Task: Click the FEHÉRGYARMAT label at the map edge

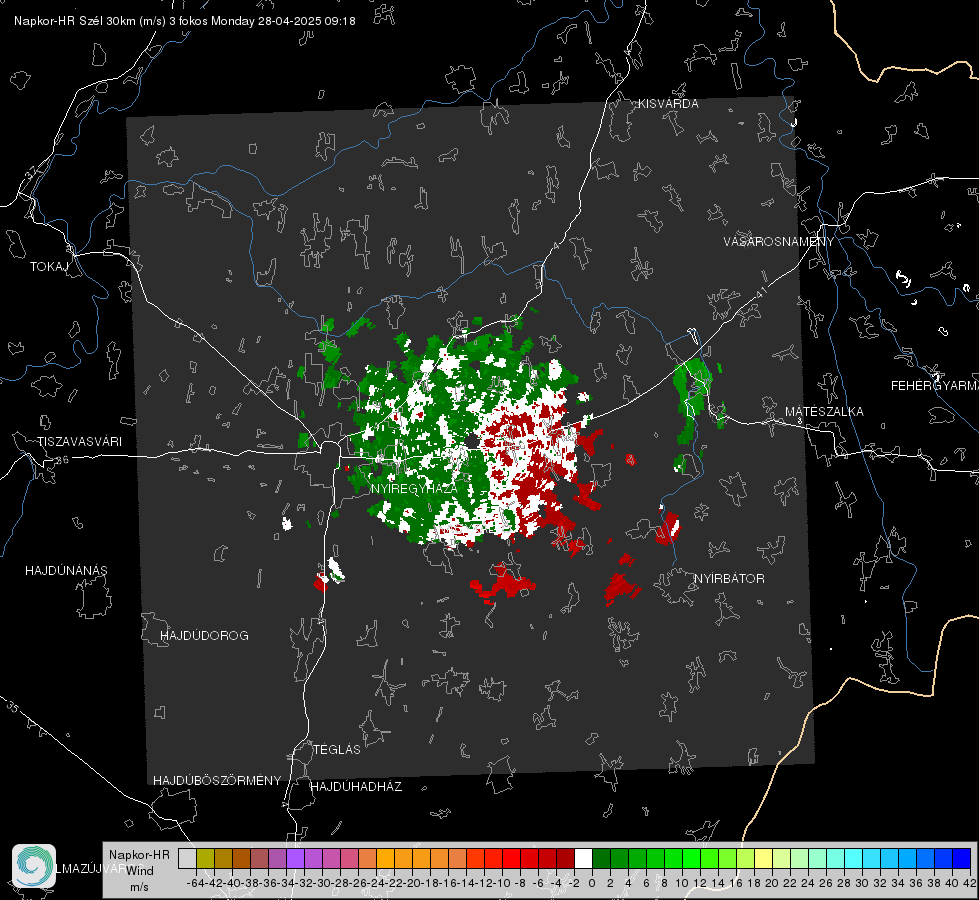Action: click(x=935, y=386)
